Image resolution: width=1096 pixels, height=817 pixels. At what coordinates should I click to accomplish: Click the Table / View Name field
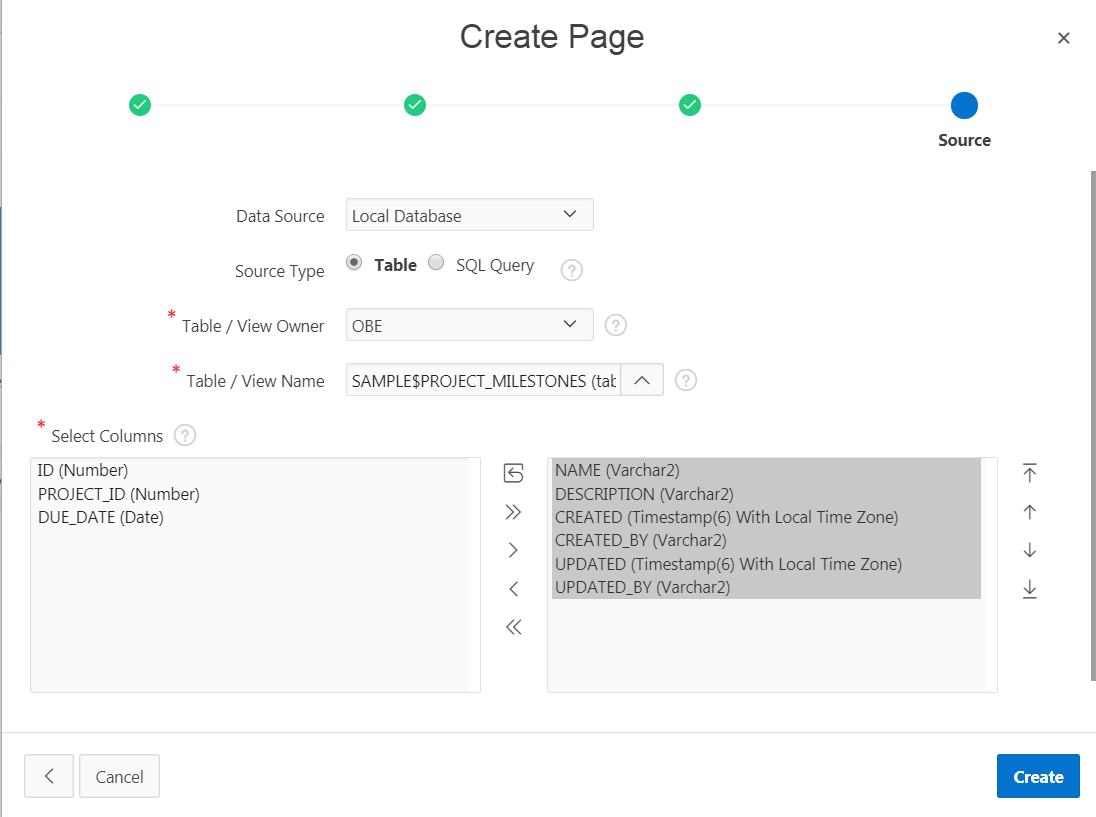[483, 379]
